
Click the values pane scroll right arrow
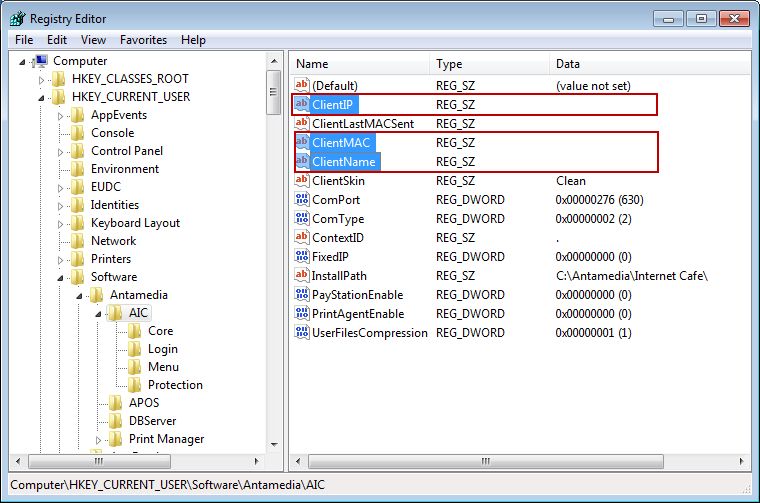742,461
